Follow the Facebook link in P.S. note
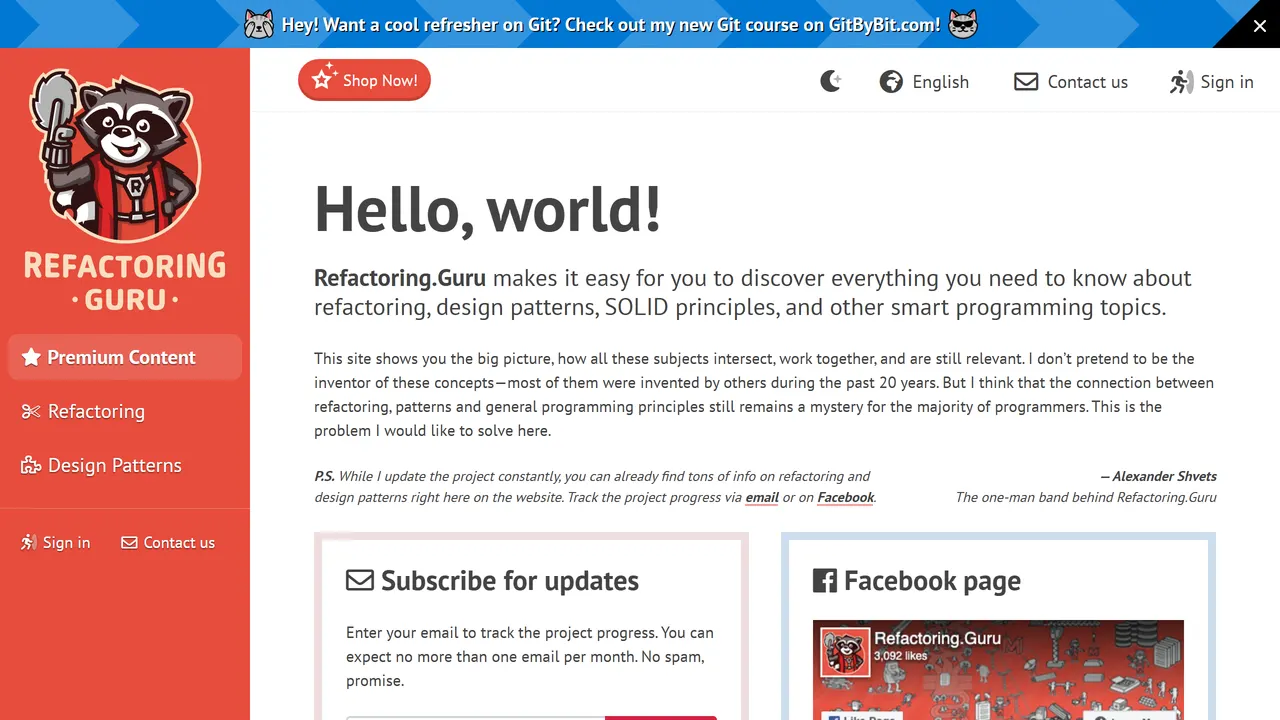 click(846, 497)
